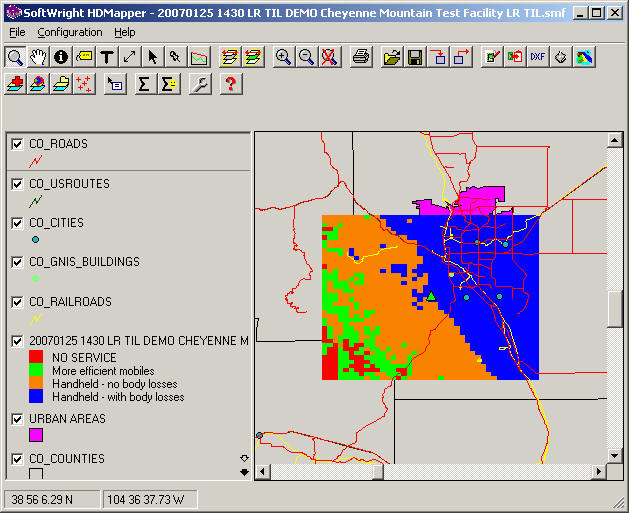
Task: Click the blue Handheld with body losses swatch
Action: click(36, 396)
